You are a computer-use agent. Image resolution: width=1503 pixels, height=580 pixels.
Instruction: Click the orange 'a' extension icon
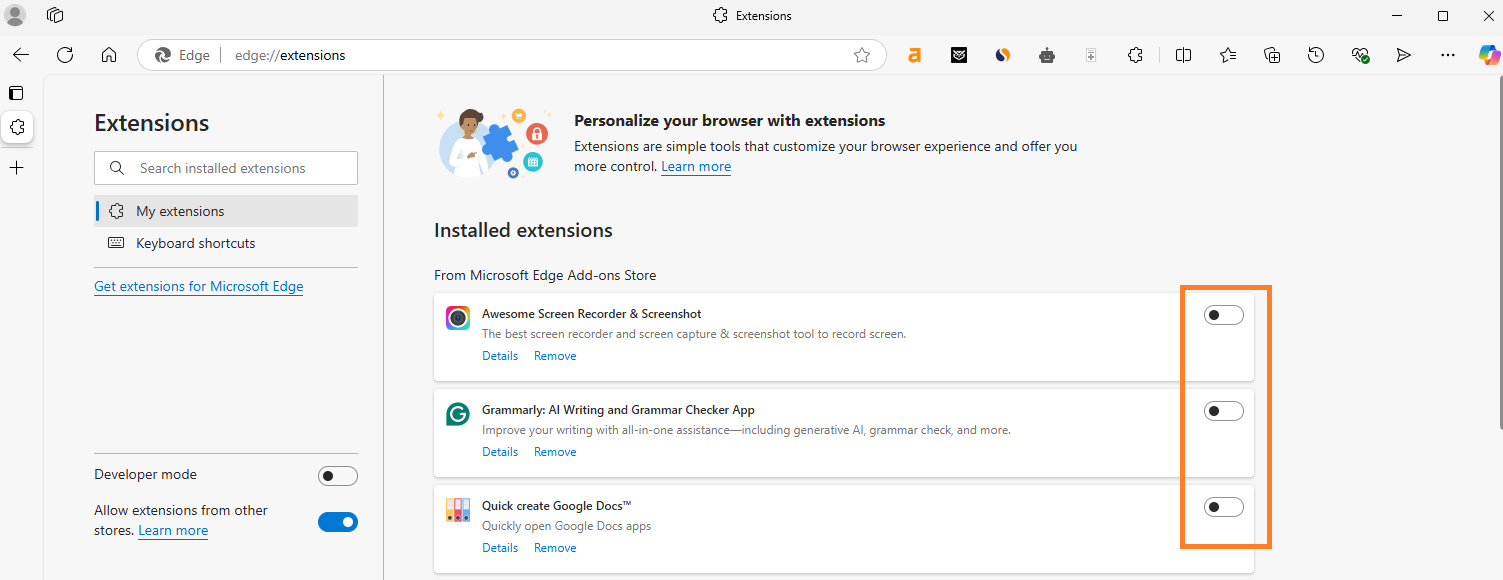(x=914, y=56)
